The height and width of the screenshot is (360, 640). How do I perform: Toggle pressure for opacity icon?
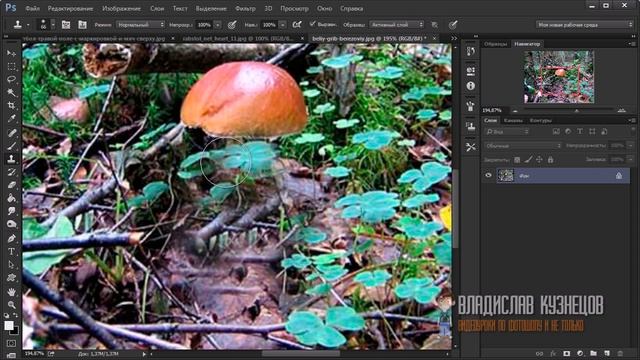232,25
